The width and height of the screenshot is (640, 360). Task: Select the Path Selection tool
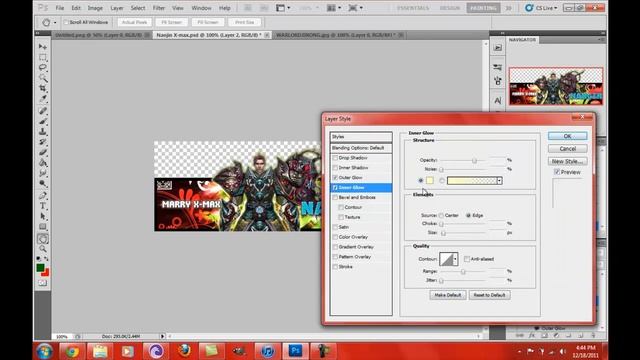click(42, 216)
